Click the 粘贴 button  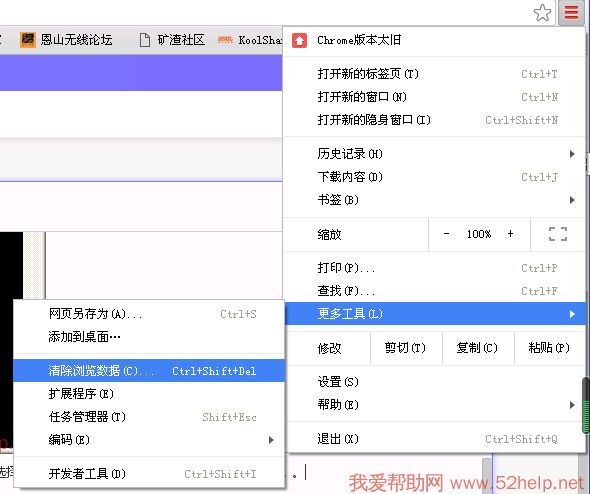tap(549, 348)
